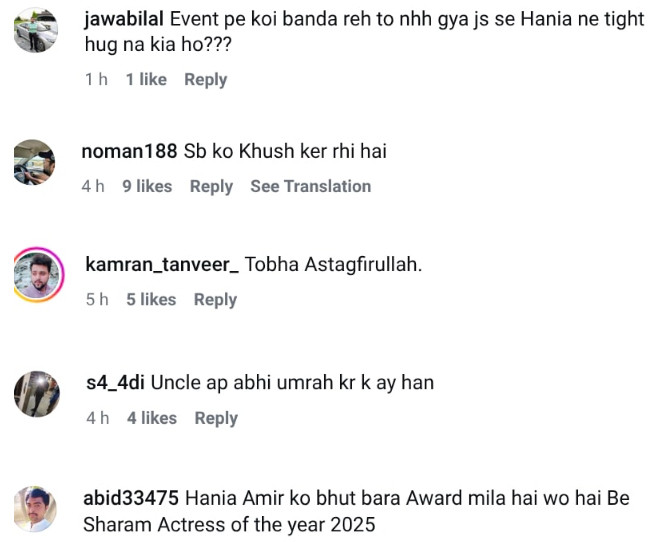This screenshot has width=652, height=542.
Task: Reply to jawabilal's comment
Action: tap(205, 79)
